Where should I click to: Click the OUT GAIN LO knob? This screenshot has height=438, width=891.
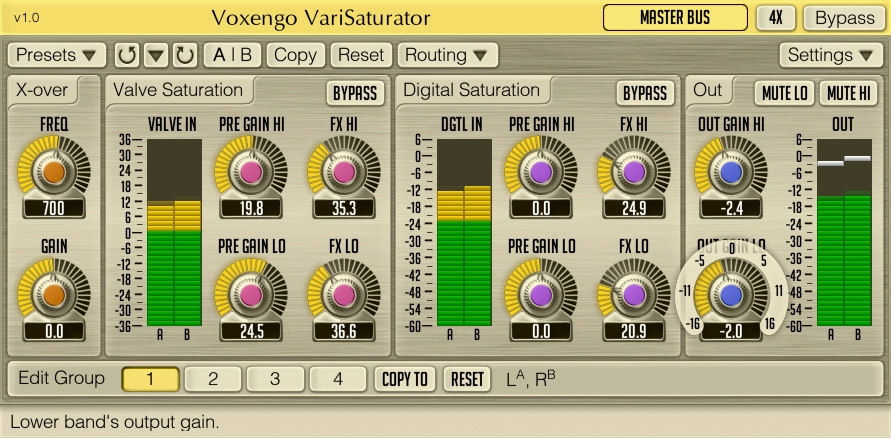[x=731, y=295]
